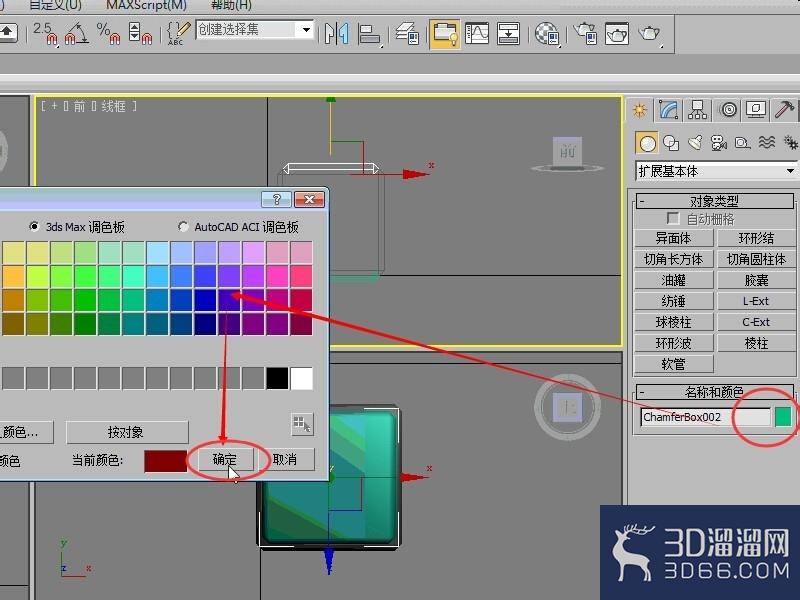Click the color dialog help question button

276,199
